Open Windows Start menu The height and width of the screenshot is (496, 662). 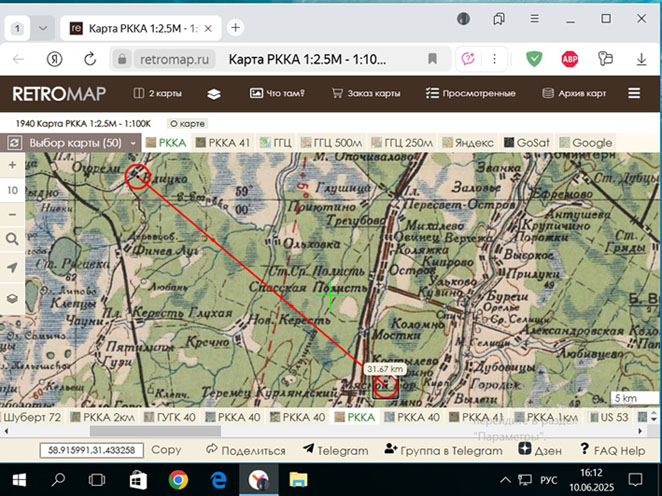(19, 480)
